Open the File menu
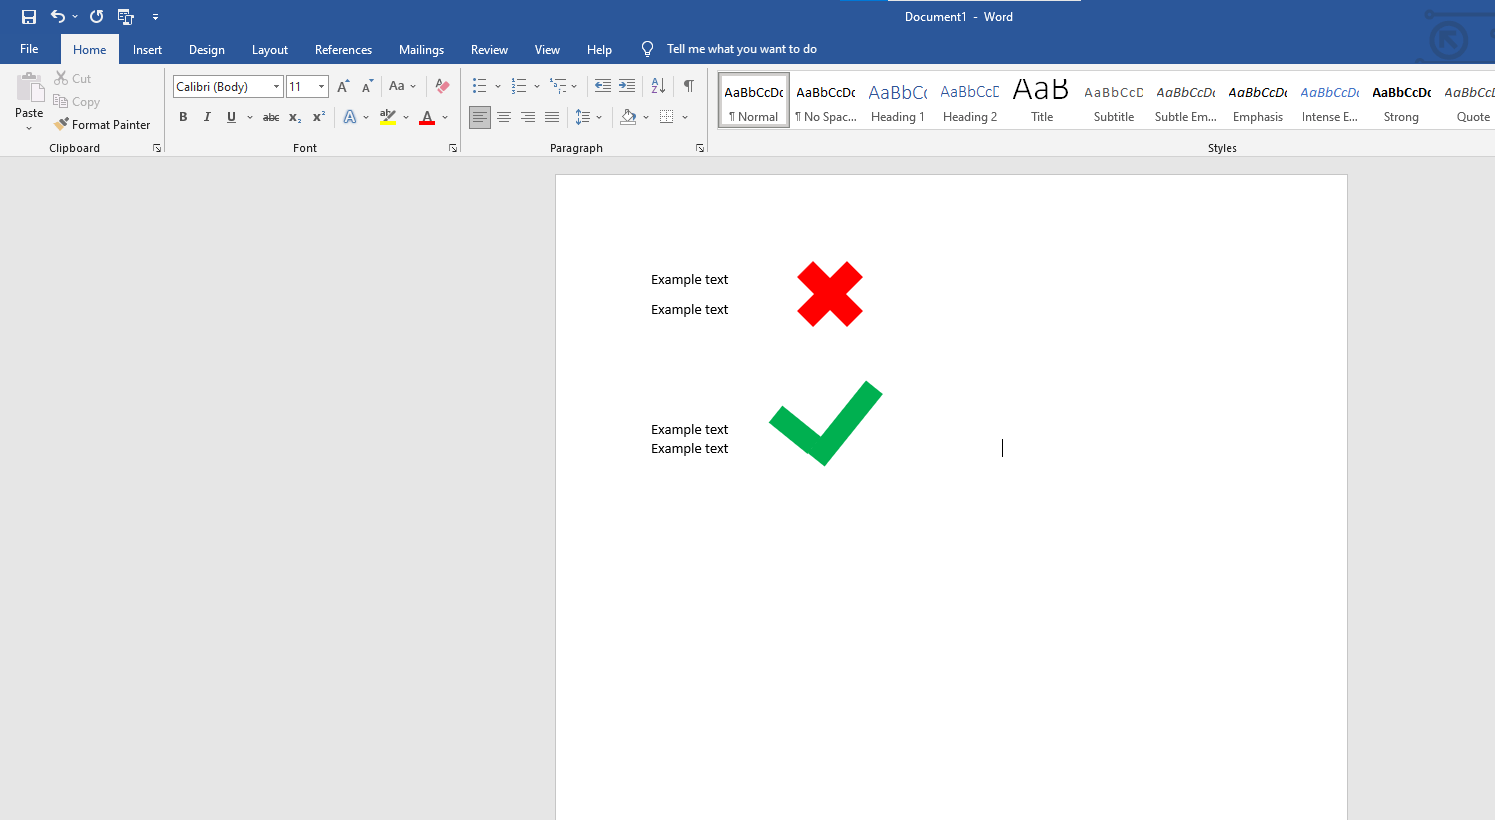 (29, 49)
